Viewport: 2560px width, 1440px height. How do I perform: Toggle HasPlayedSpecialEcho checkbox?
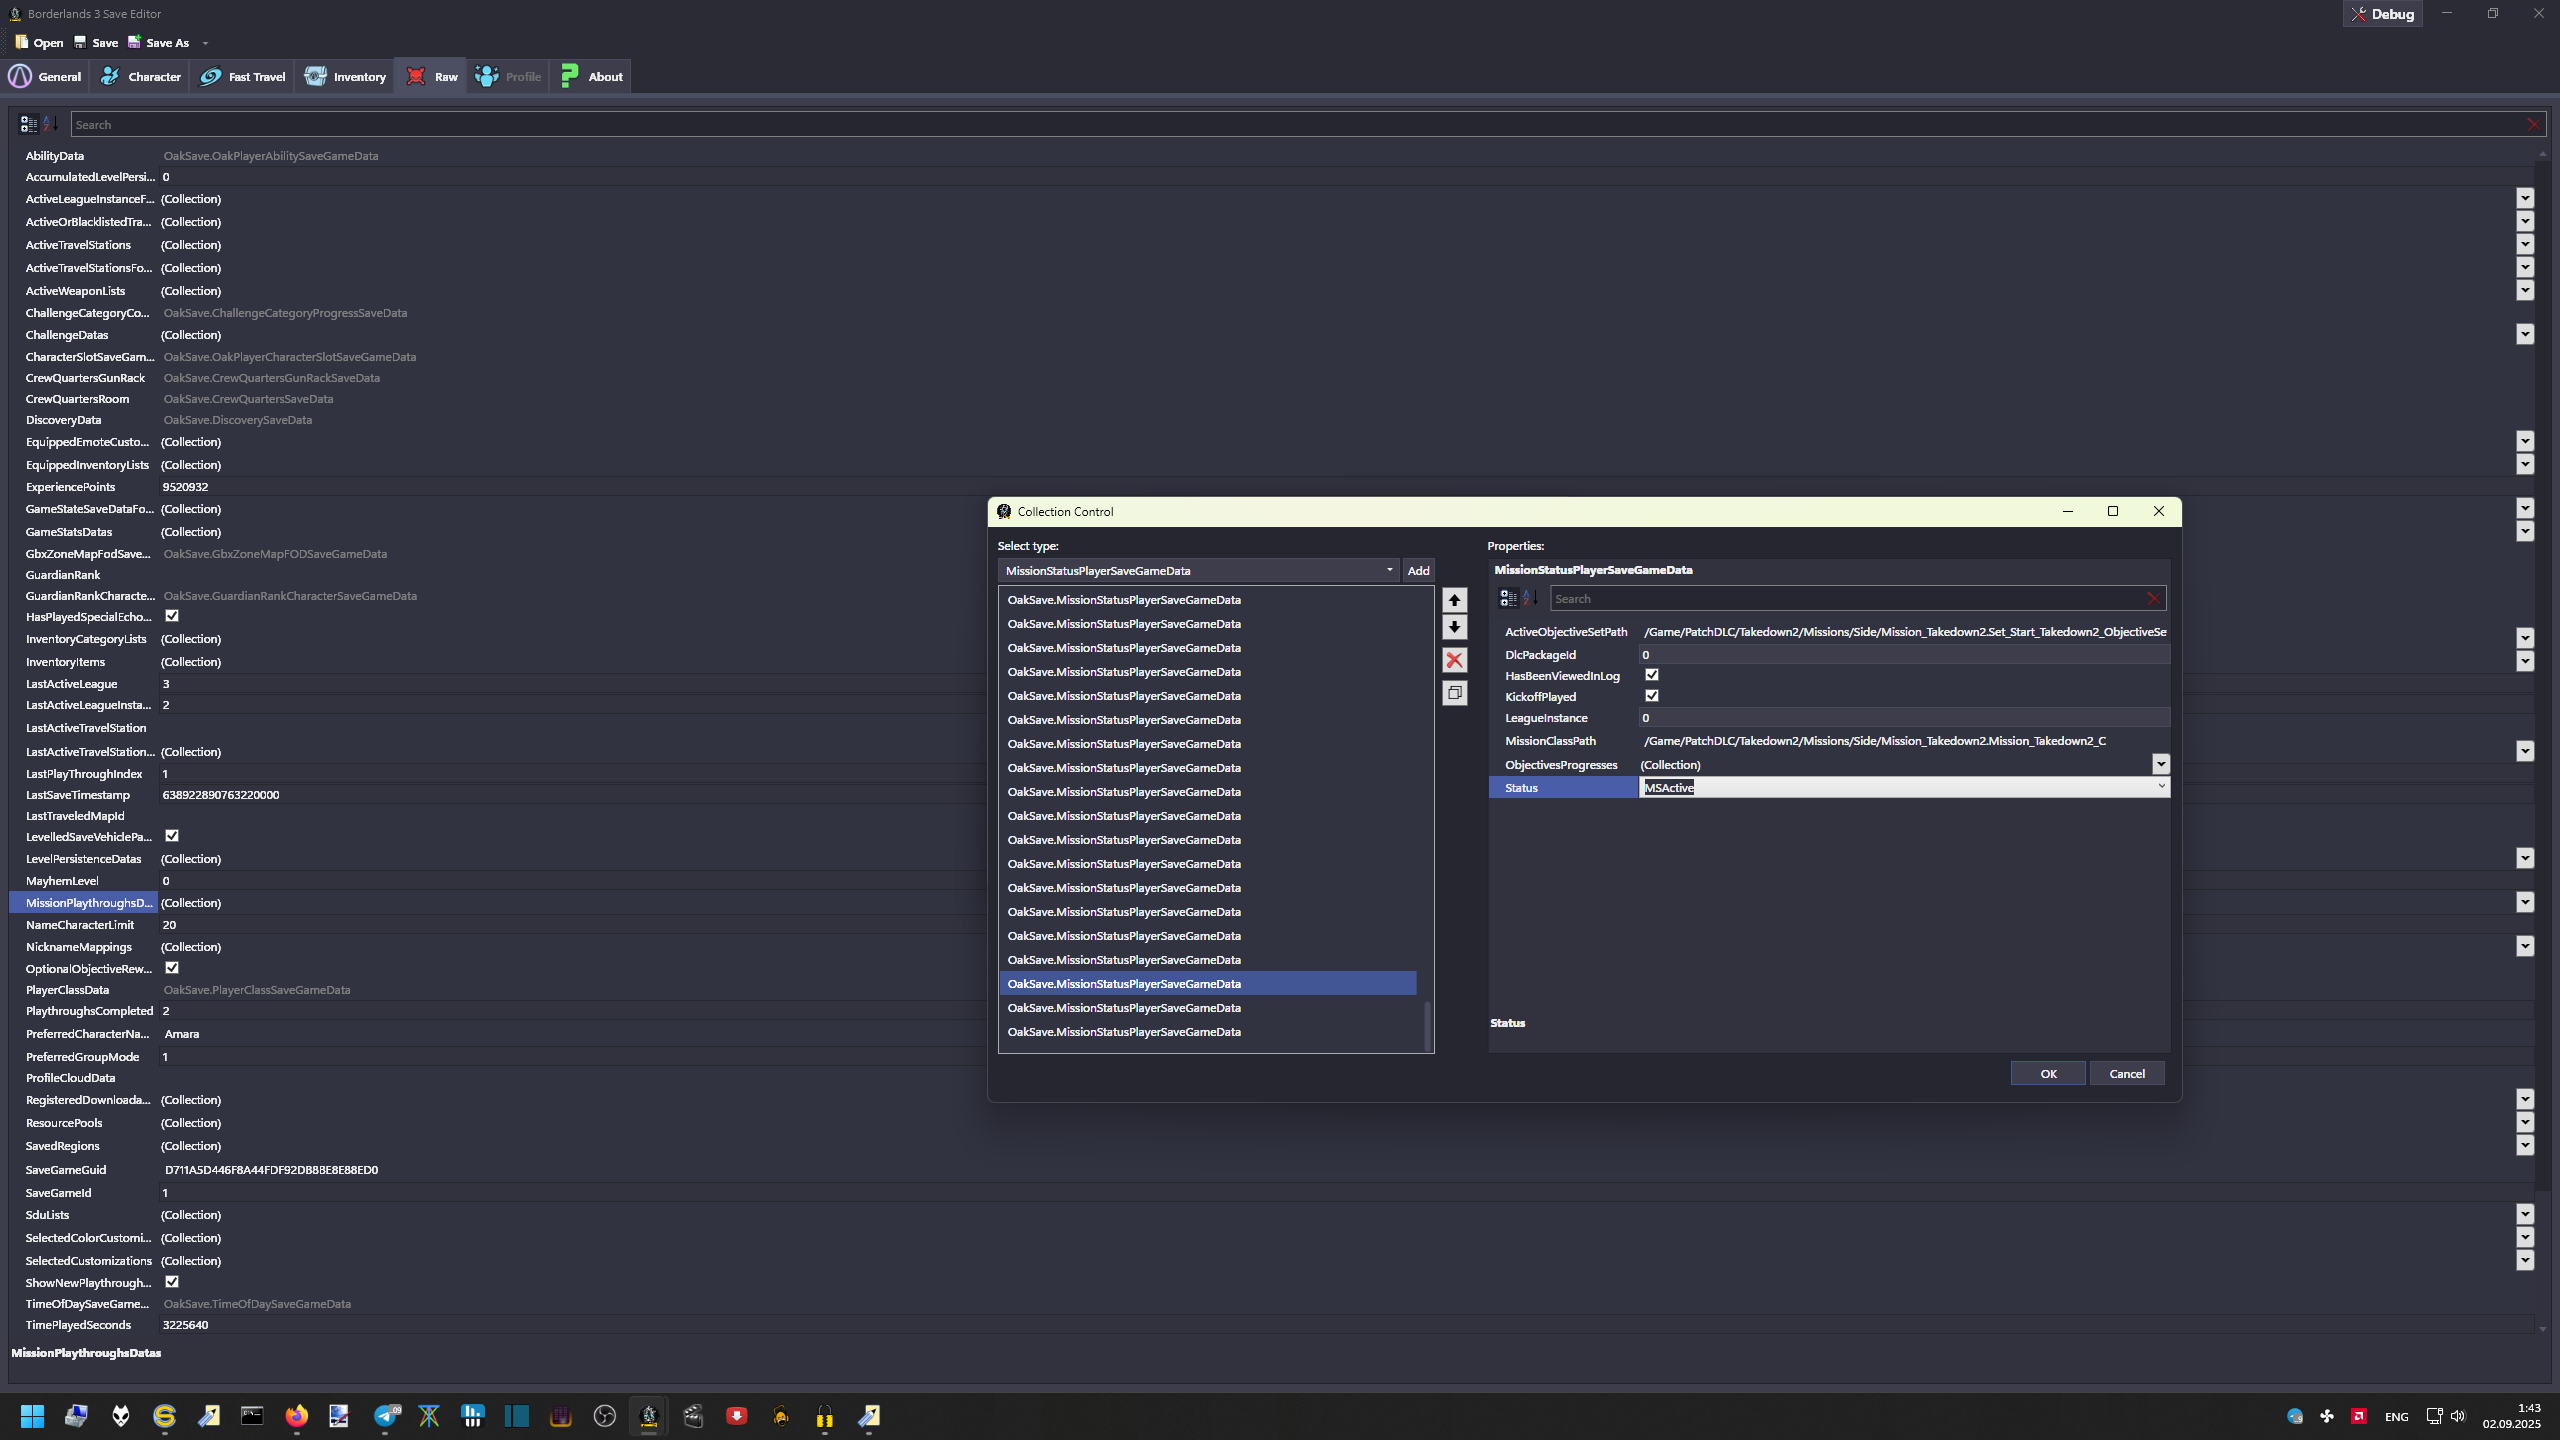click(172, 616)
